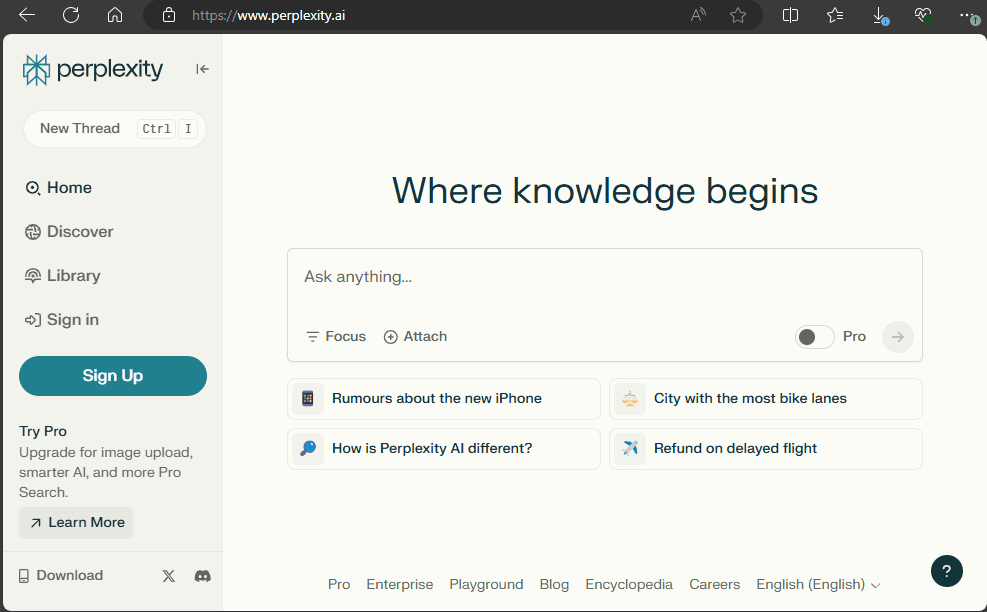Collapse the sidebar with the arrow icon
Viewport: 987px width, 612px height.
pos(202,69)
